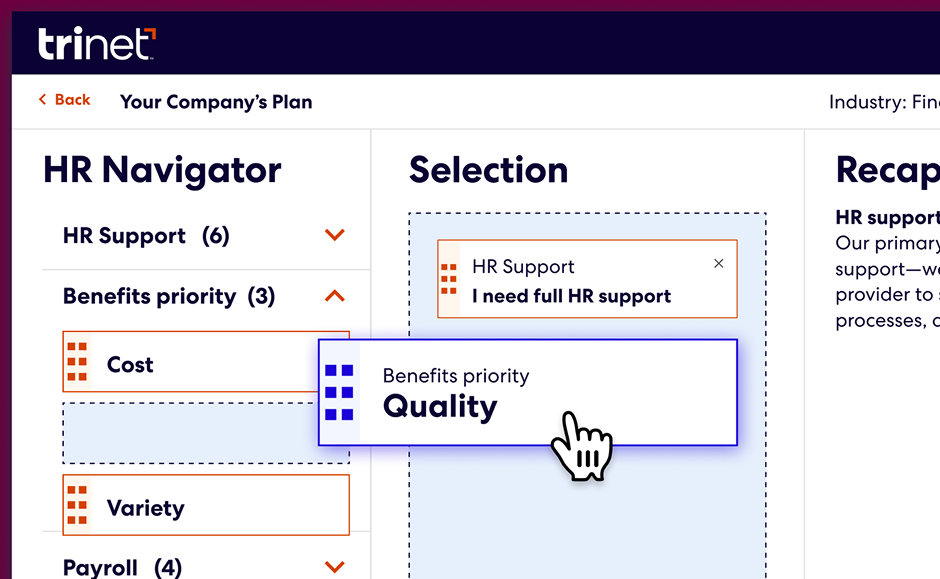The image size is (940, 579).
Task: Click the Your Company's Plan header
Action: 216,101
